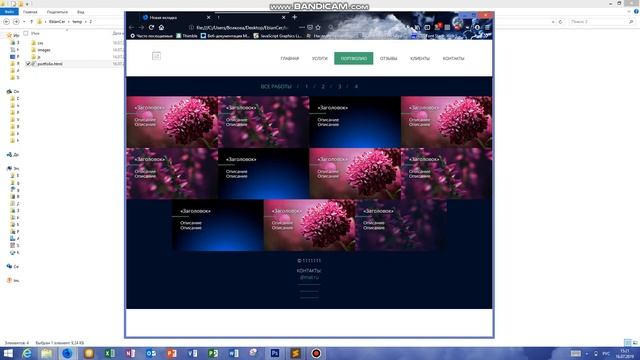Filter portfolio by category 3
Viewport: 640px width, 360px height.
pyautogui.click(x=340, y=87)
